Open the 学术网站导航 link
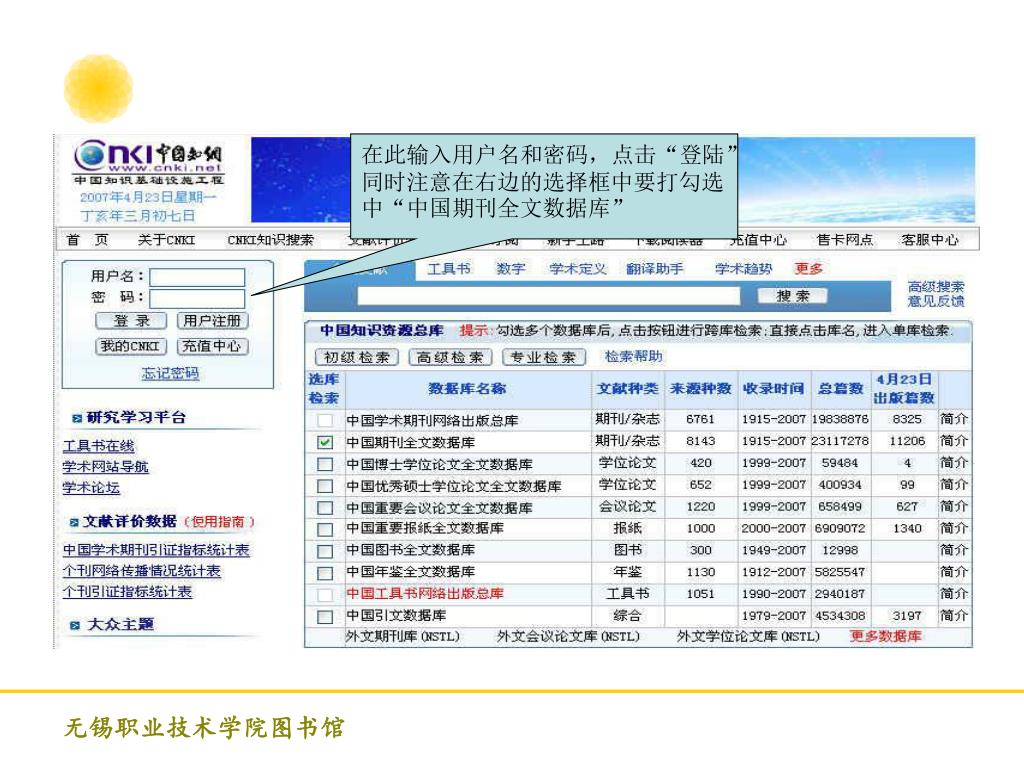 point(106,467)
